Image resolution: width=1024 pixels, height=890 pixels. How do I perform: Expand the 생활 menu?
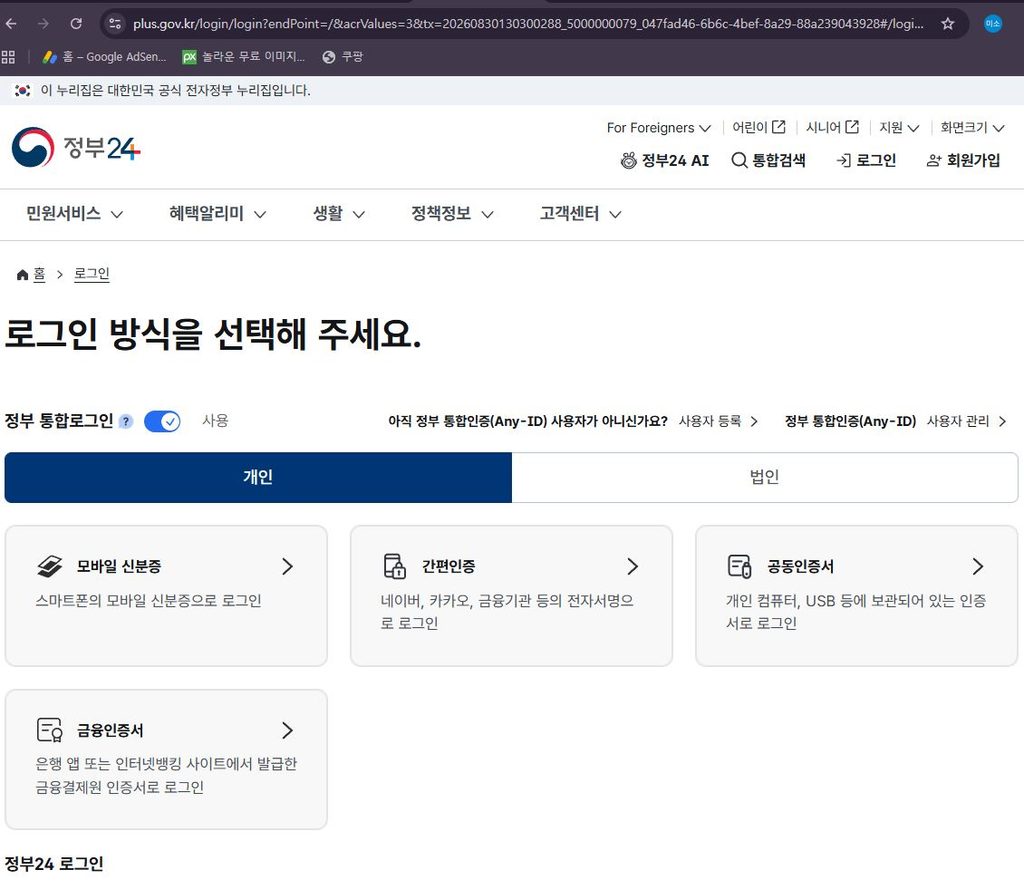click(x=338, y=214)
